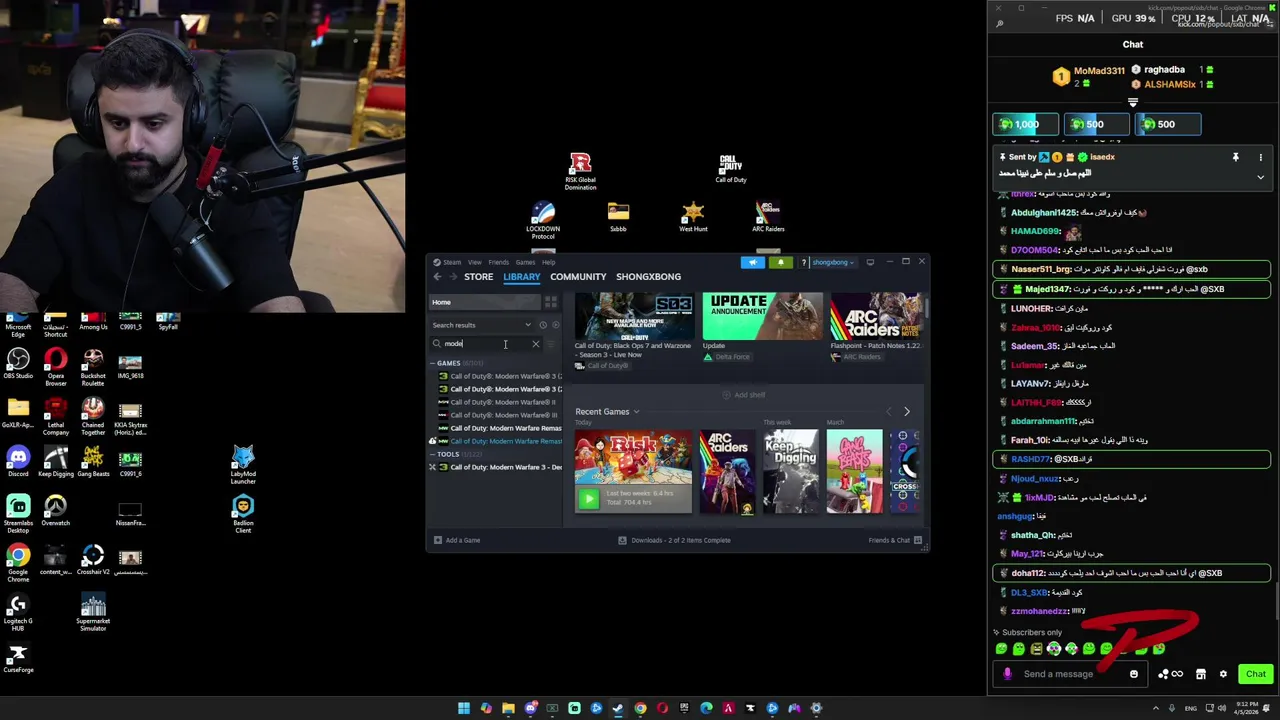Open pinned message three-dot menu

(x=1260, y=157)
